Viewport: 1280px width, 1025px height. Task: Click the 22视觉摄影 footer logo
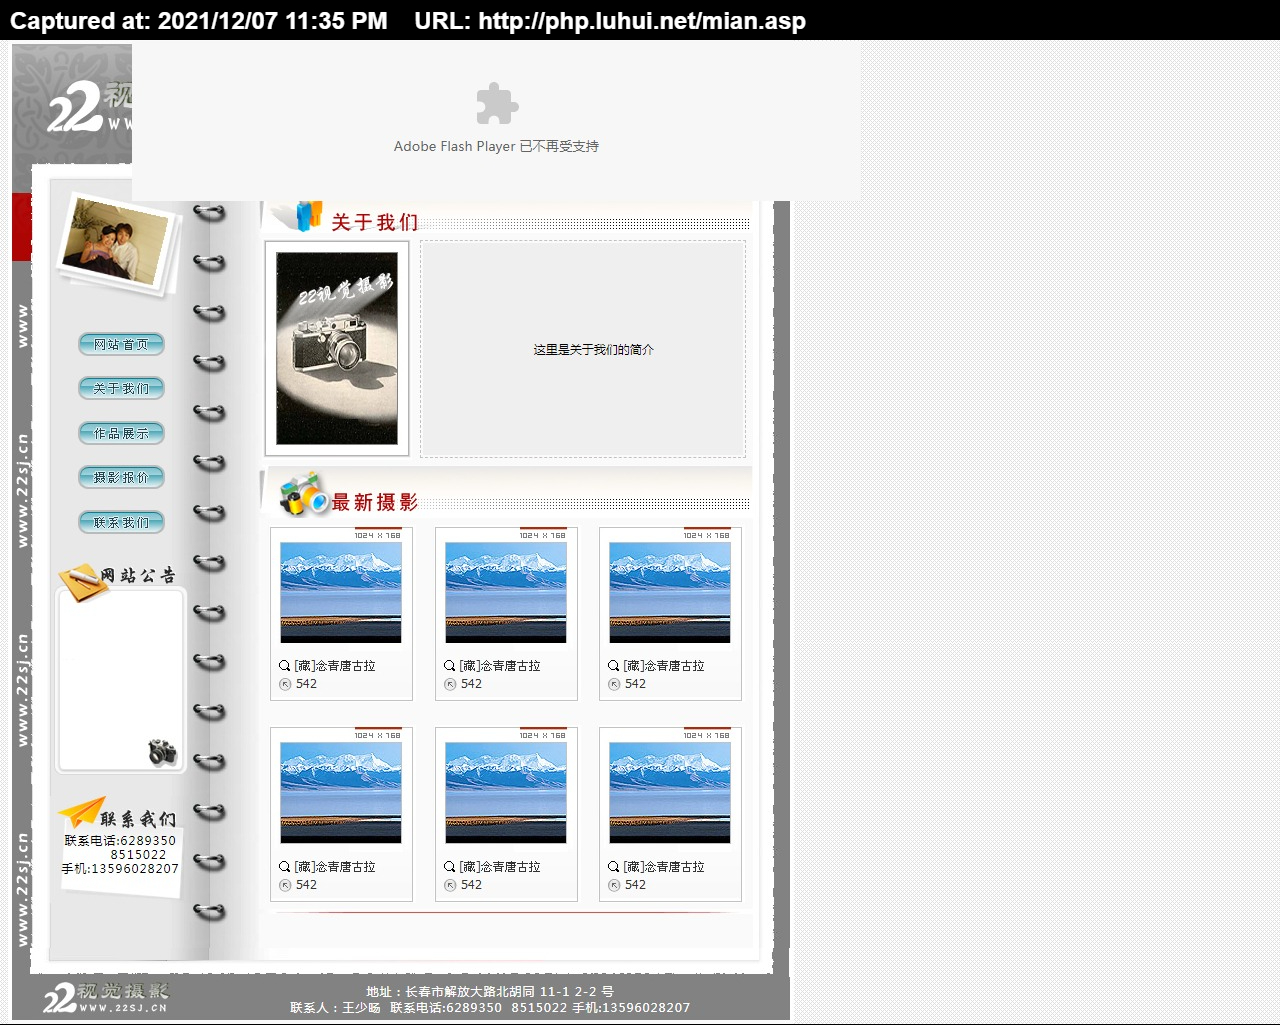[106, 997]
